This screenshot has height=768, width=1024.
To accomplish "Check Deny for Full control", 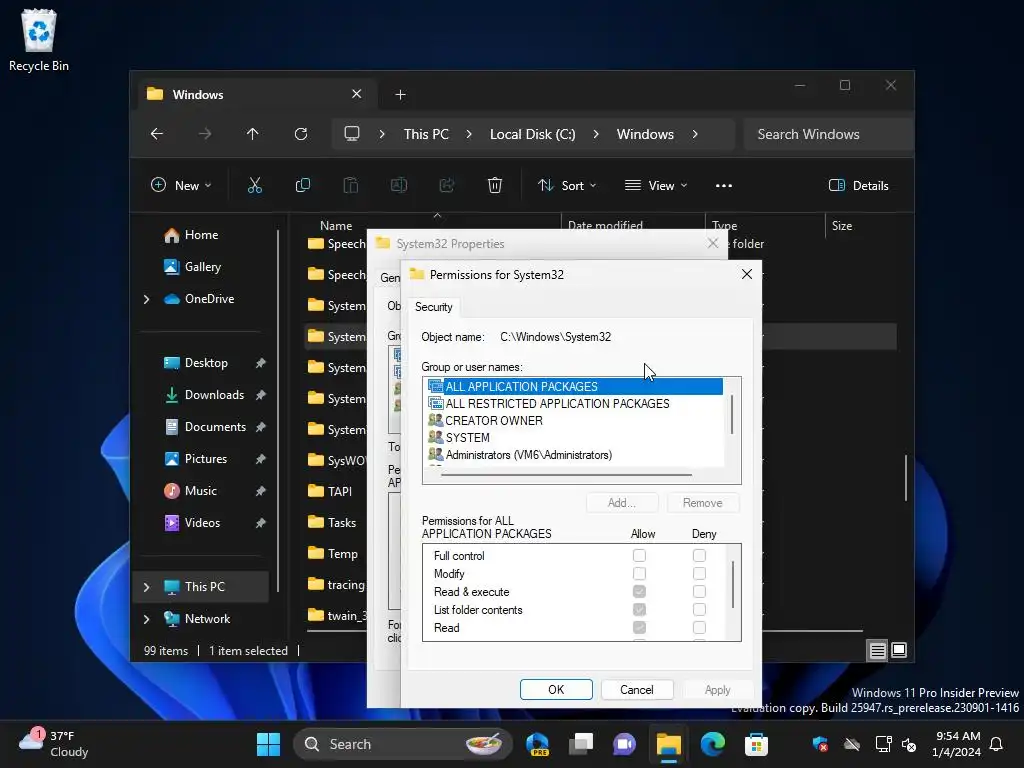I will click(699, 556).
